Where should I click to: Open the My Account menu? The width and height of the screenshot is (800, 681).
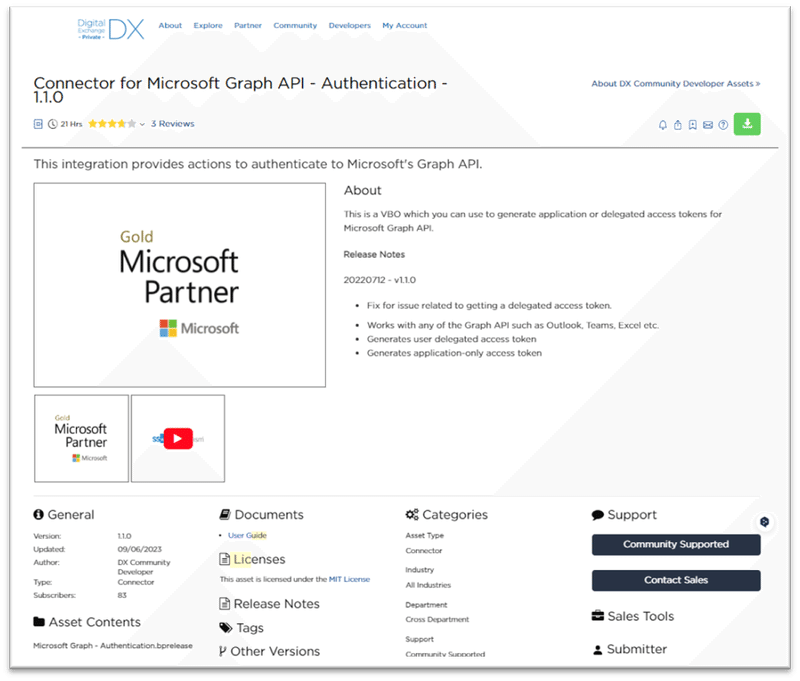click(x=405, y=26)
